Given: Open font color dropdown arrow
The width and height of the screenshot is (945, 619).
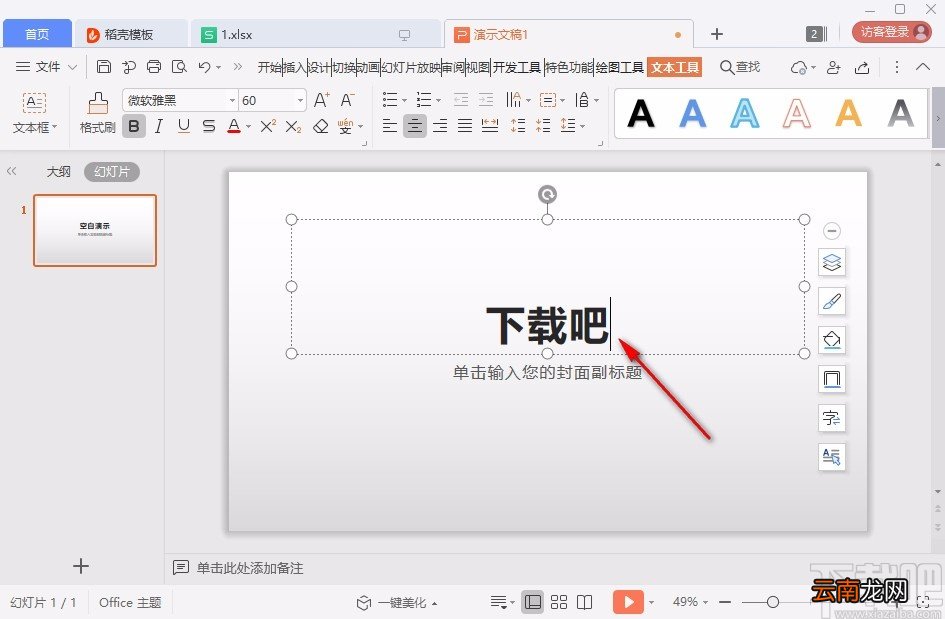Looking at the screenshot, I should (x=248, y=127).
